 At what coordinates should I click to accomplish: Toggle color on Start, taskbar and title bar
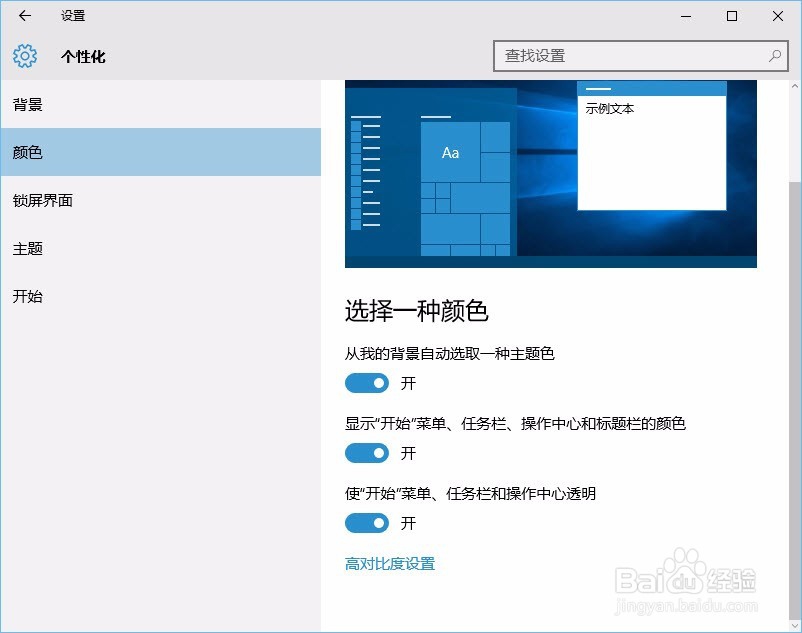367,453
